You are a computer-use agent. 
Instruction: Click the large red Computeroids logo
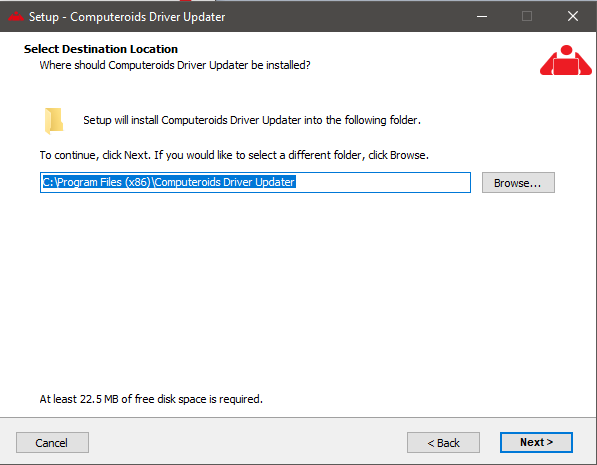tap(566, 60)
